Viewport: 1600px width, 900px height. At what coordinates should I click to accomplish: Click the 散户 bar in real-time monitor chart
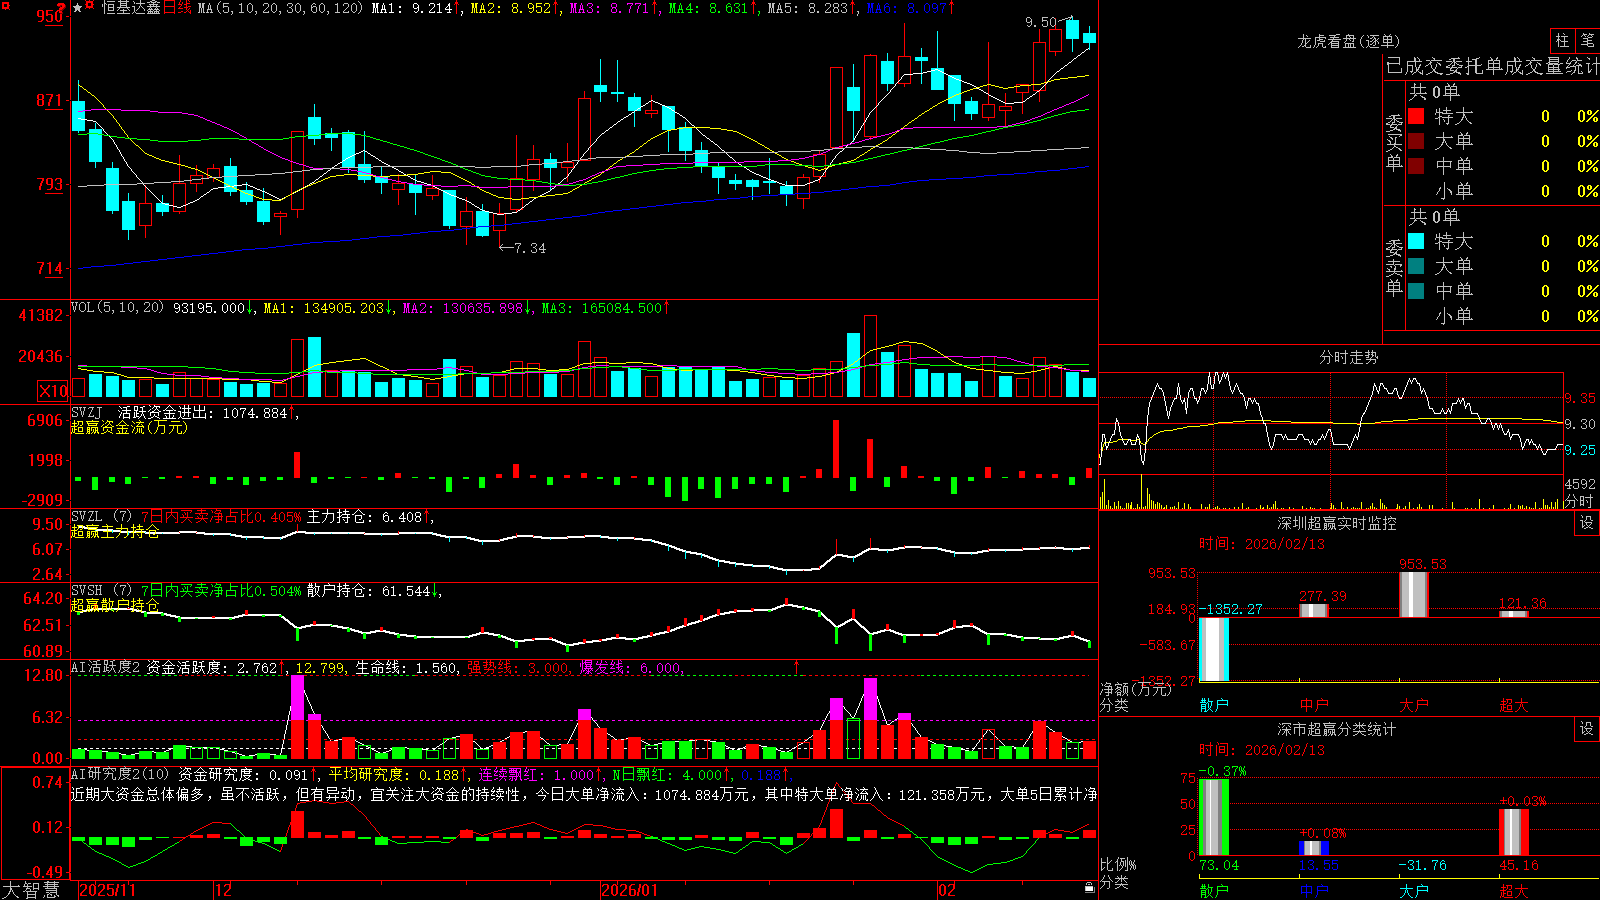1214,649
